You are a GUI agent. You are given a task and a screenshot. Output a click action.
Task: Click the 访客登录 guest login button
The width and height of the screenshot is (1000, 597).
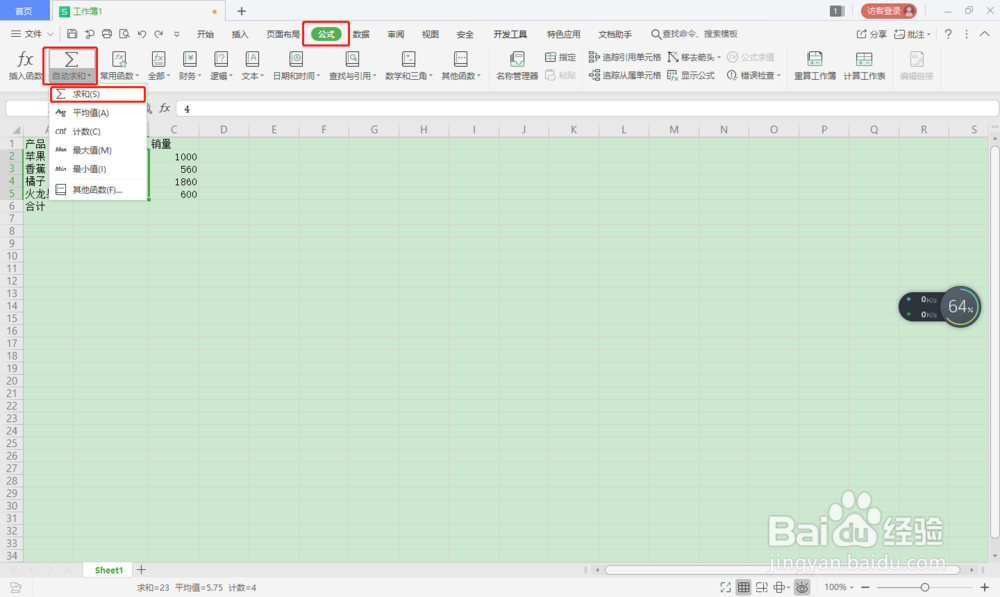pos(889,11)
